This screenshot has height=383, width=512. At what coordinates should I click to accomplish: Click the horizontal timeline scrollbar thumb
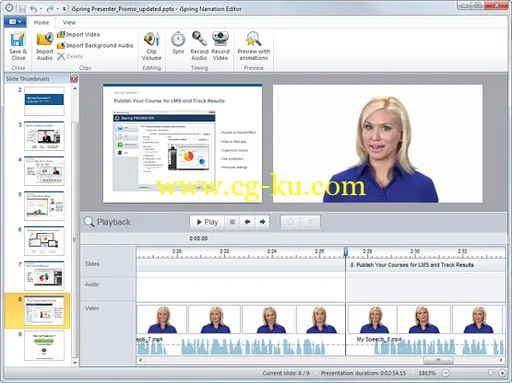(x=438, y=360)
